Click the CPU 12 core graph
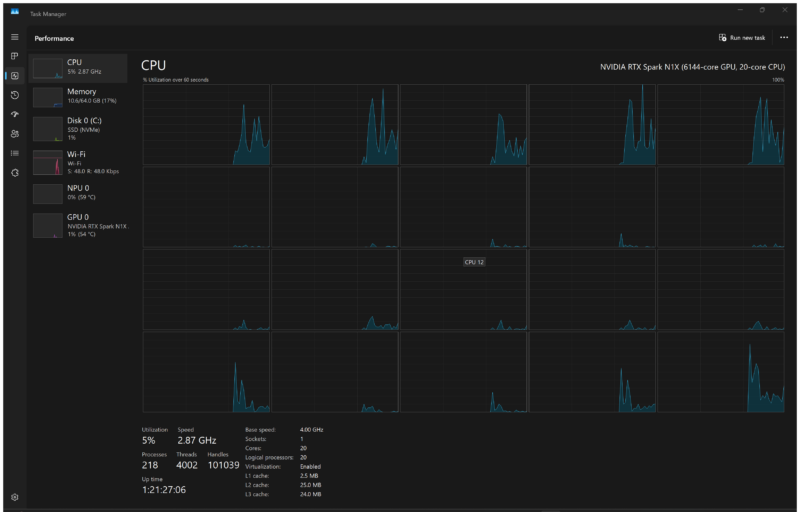 tap(463, 290)
